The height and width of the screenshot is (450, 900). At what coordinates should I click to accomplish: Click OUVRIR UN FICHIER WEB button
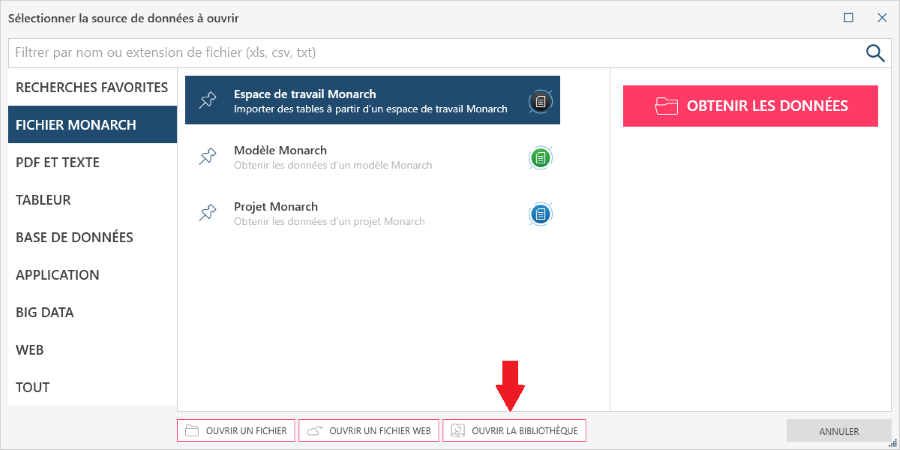click(369, 430)
